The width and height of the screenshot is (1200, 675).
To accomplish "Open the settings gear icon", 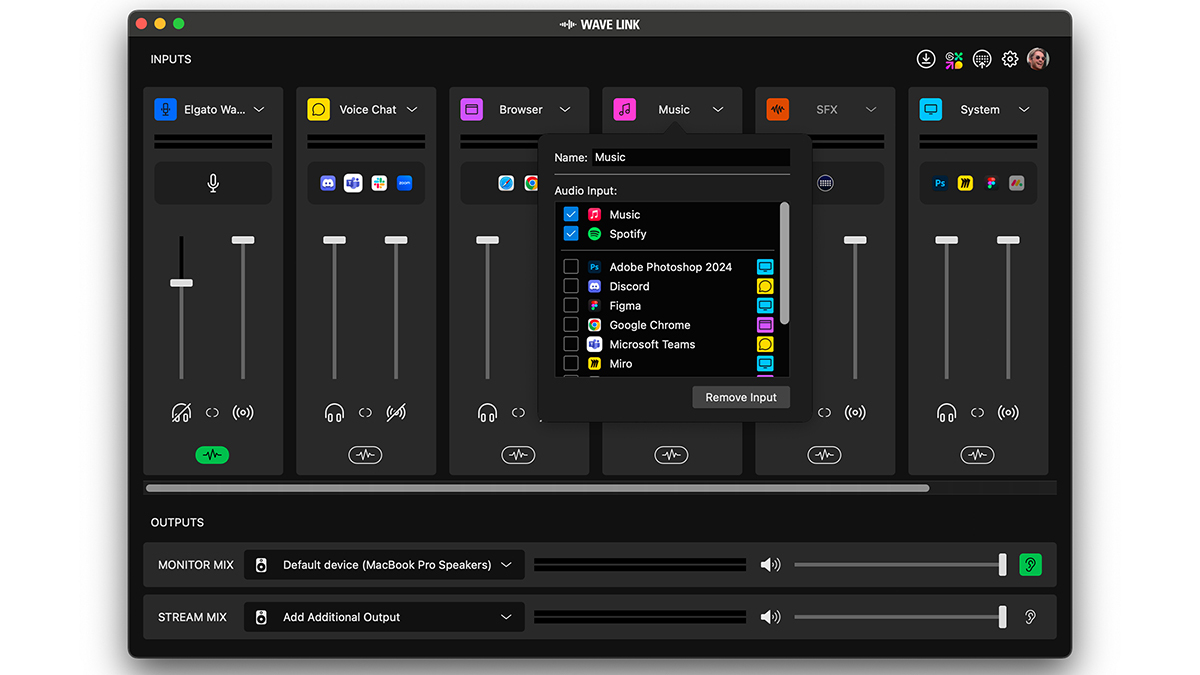I will click(1010, 60).
